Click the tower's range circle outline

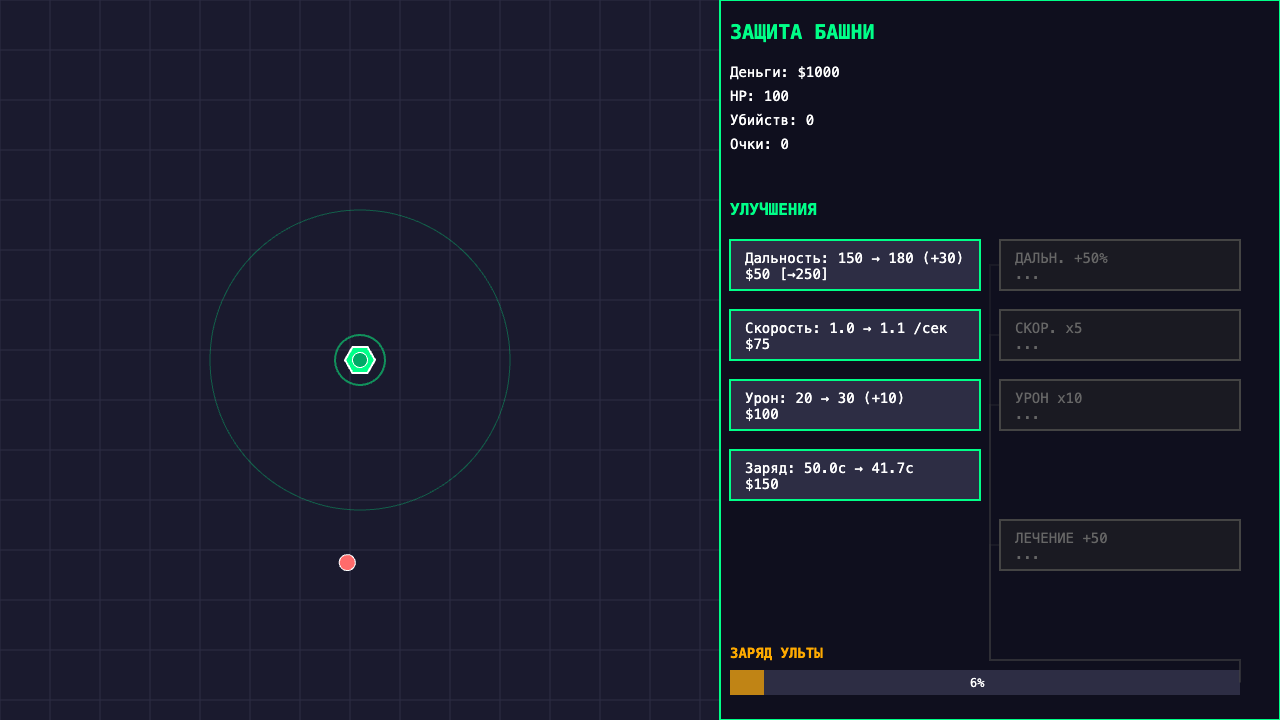point(360,210)
